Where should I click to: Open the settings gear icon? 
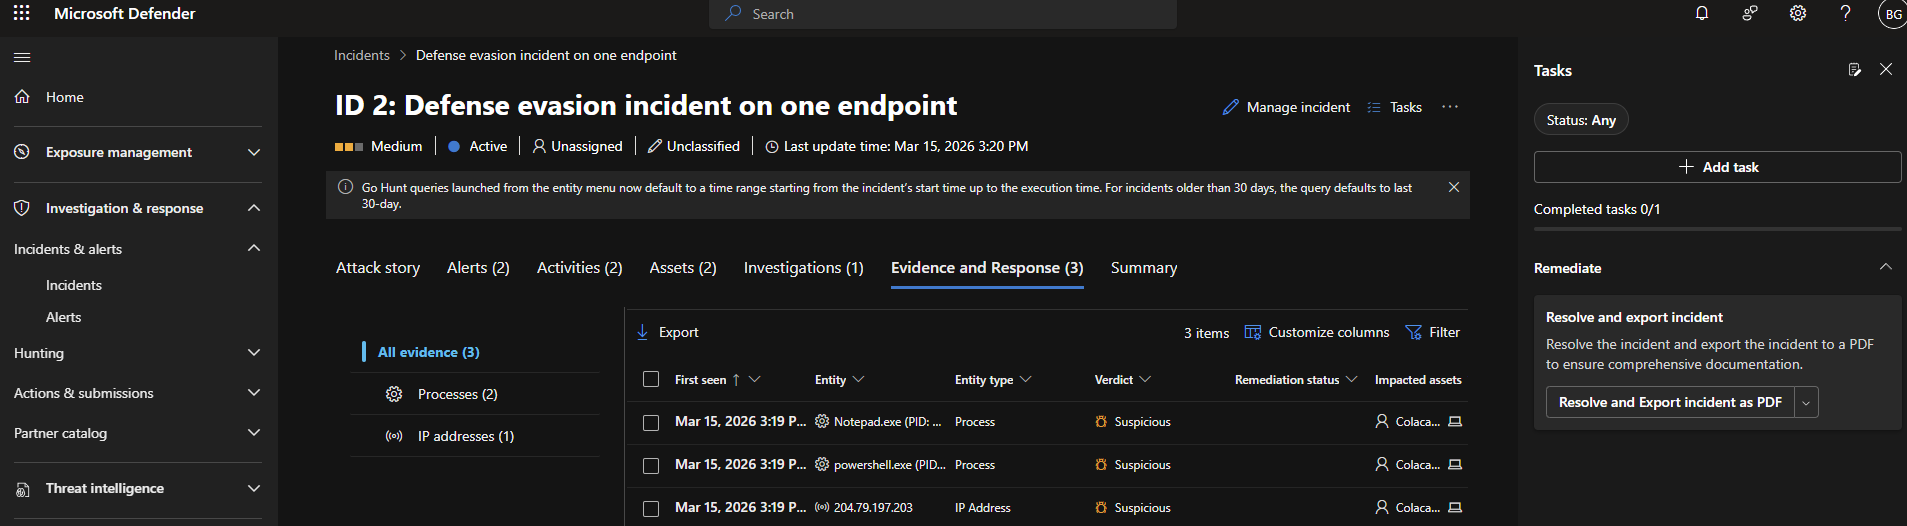coord(1798,14)
